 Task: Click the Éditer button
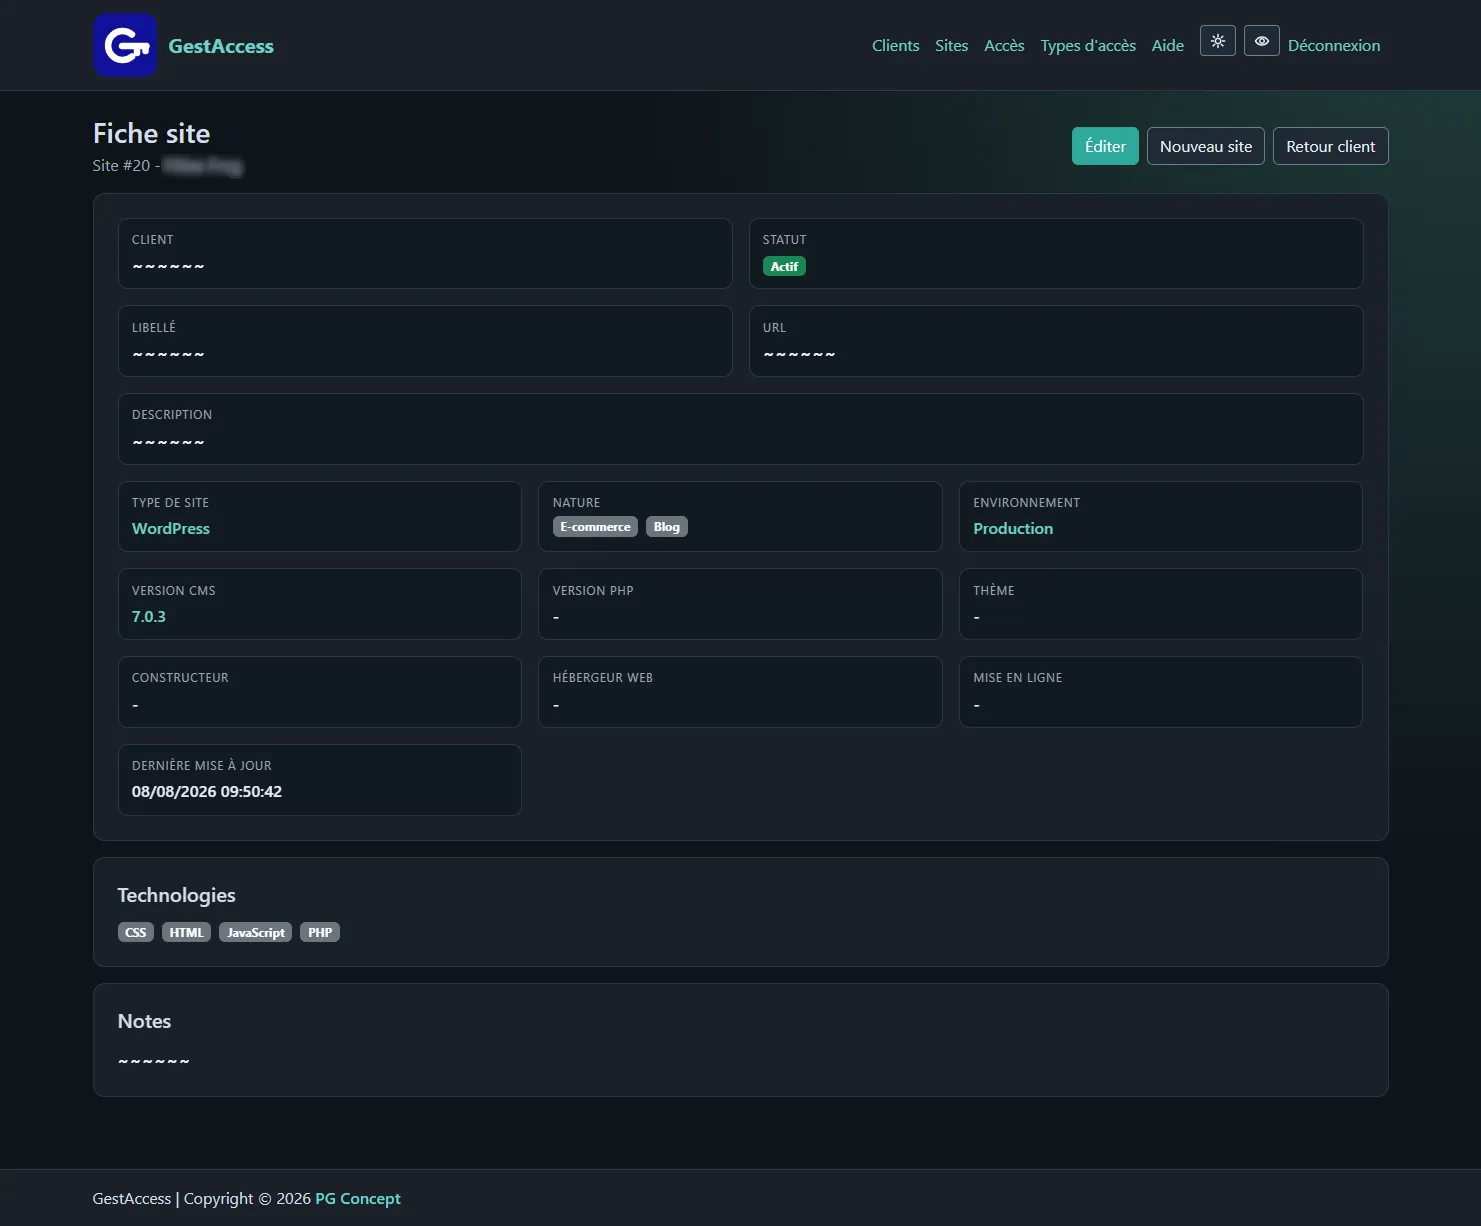click(1105, 146)
